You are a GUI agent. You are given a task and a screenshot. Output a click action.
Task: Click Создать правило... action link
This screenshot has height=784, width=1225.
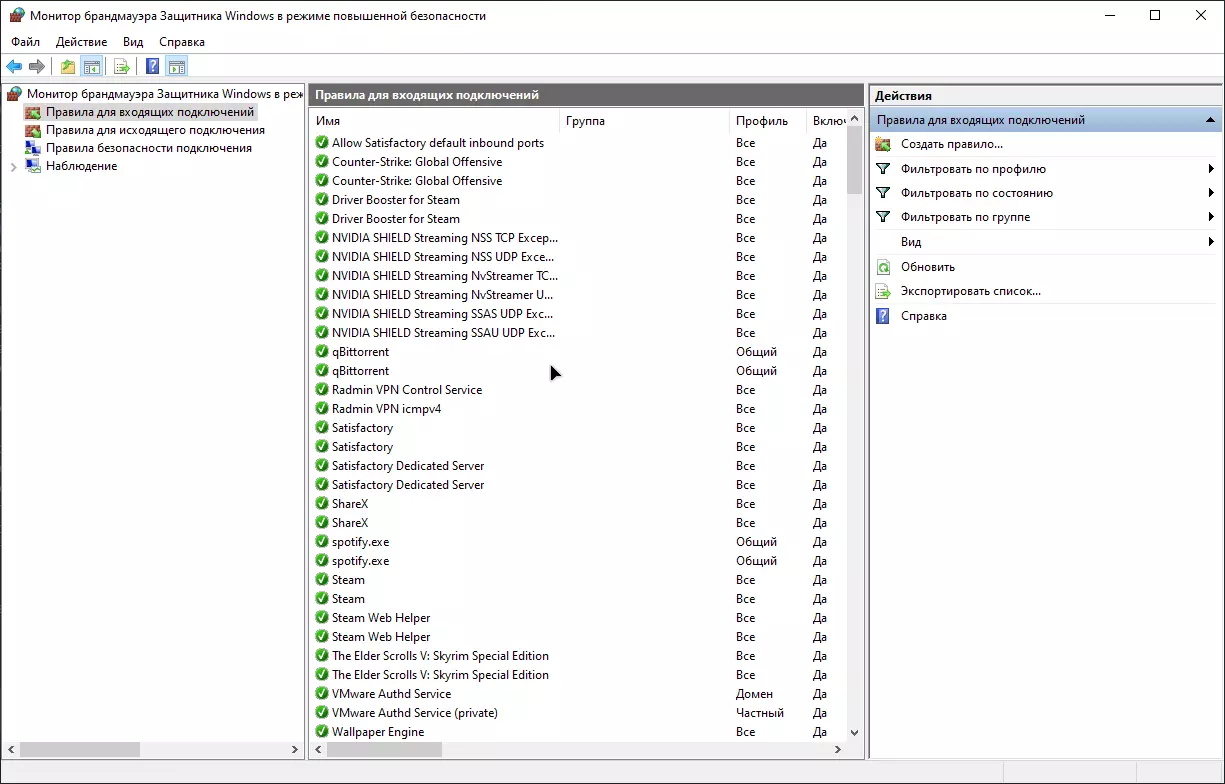pos(951,144)
